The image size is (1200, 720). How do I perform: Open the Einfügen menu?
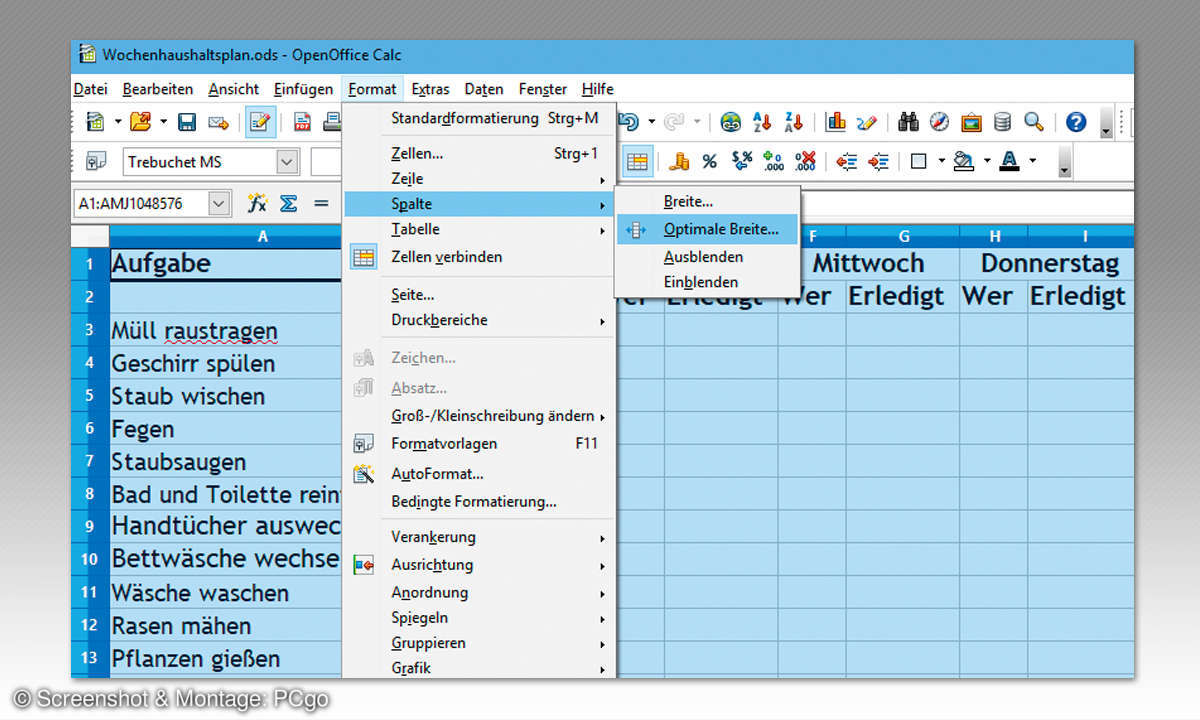[x=304, y=89]
